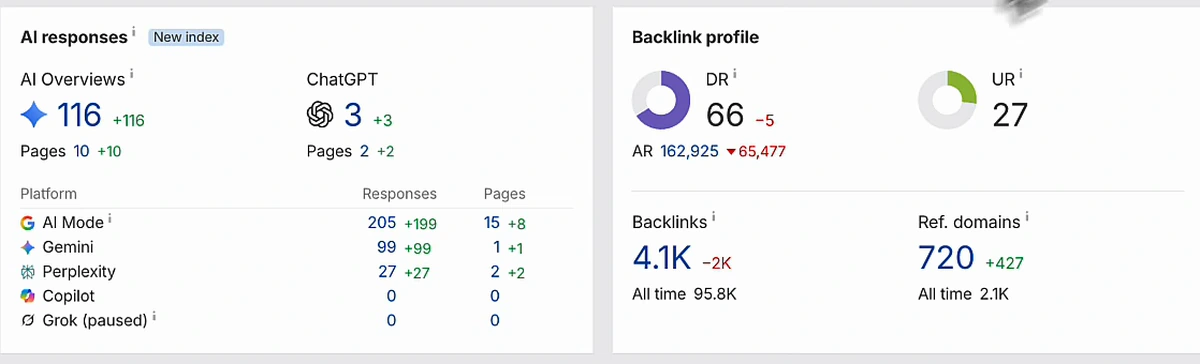Open Gemini pages value 1
The width and height of the screenshot is (1200, 364).
496,247
